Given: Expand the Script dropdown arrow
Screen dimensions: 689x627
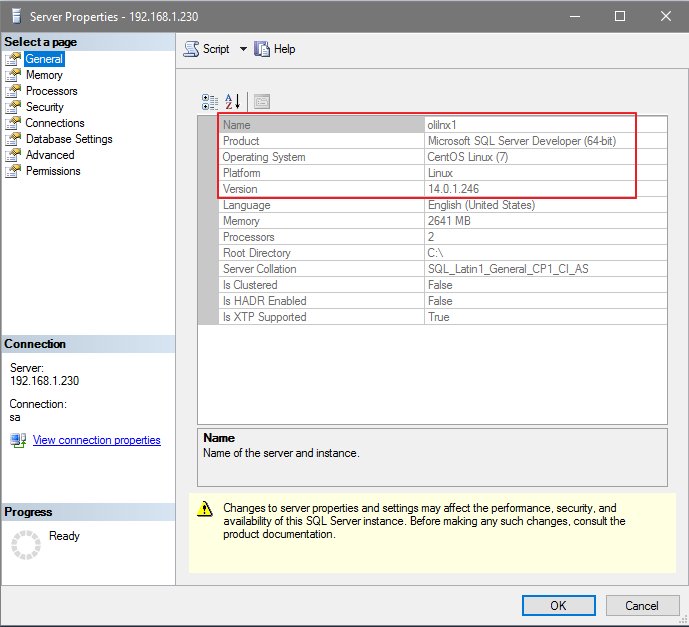Looking at the screenshot, I should click(243, 49).
